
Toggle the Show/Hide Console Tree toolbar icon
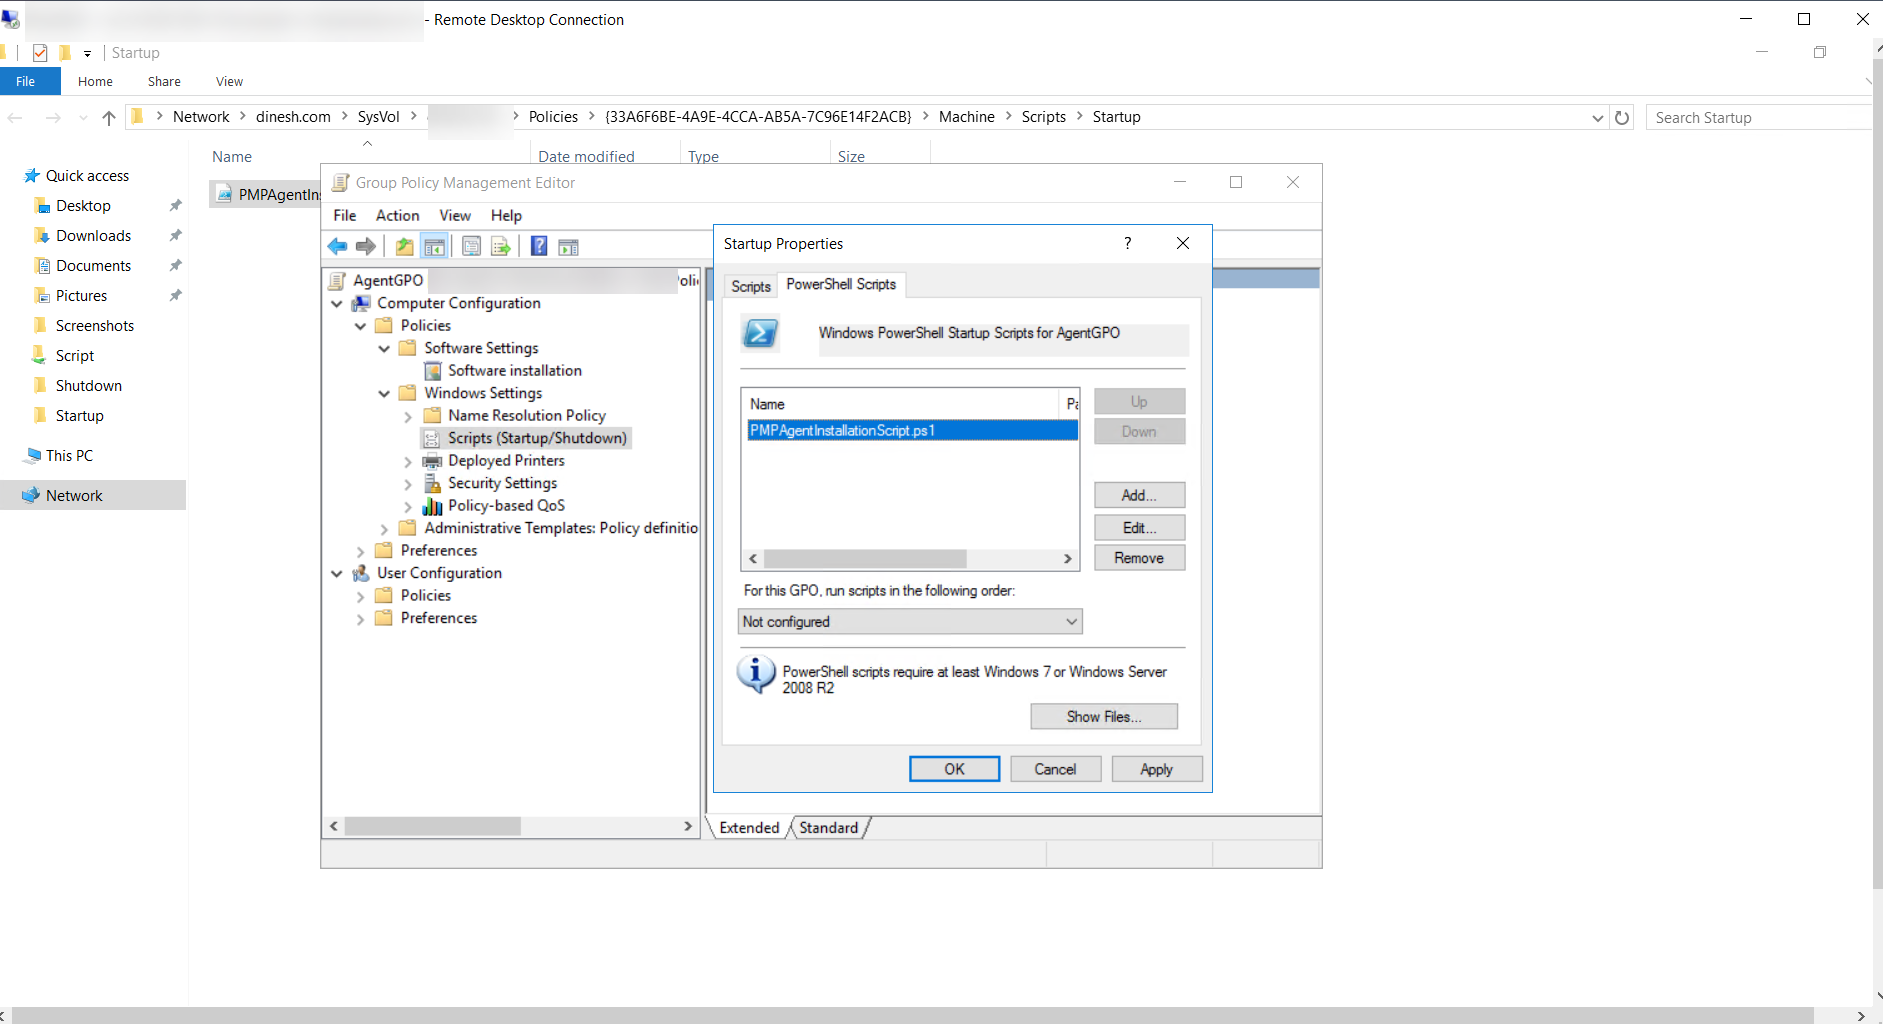[x=435, y=246]
